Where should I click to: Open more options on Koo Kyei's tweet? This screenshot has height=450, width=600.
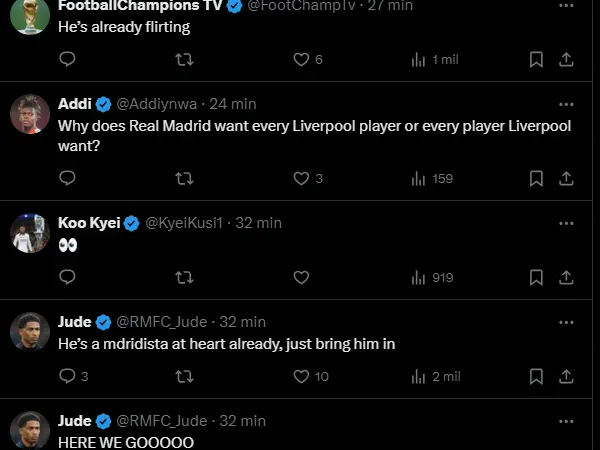tap(566, 223)
